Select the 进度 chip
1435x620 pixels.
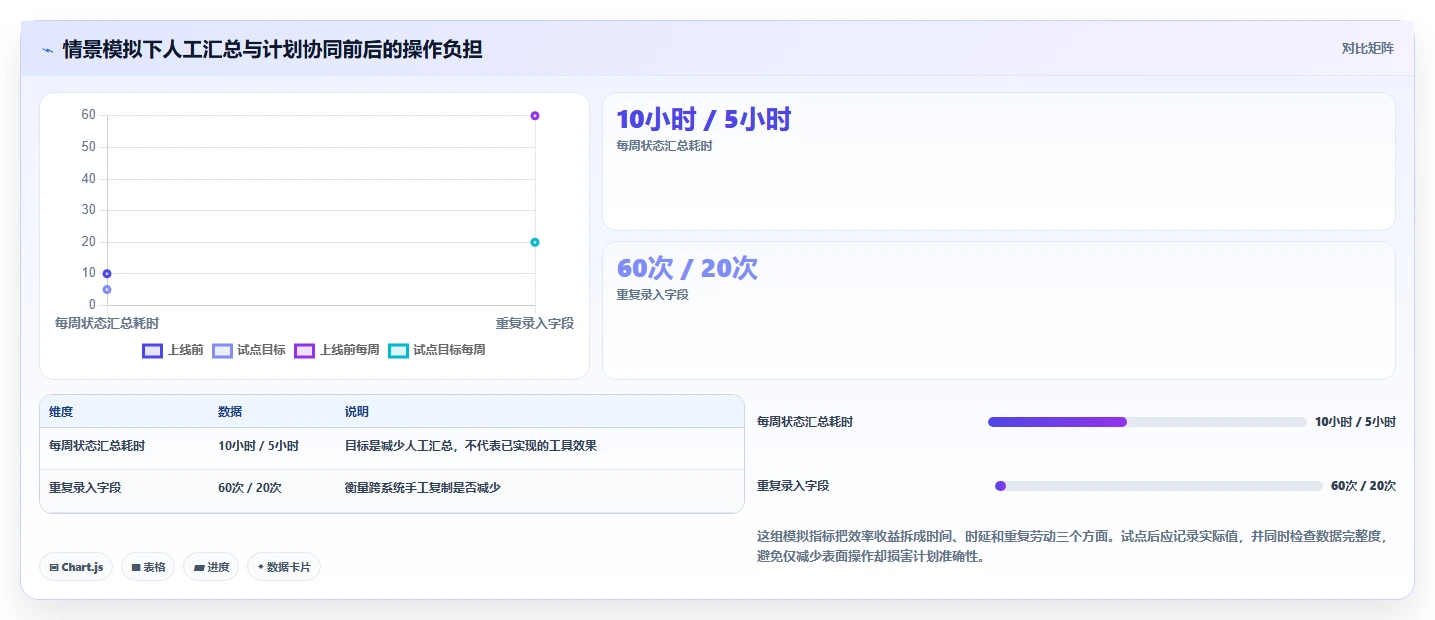click(x=211, y=567)
